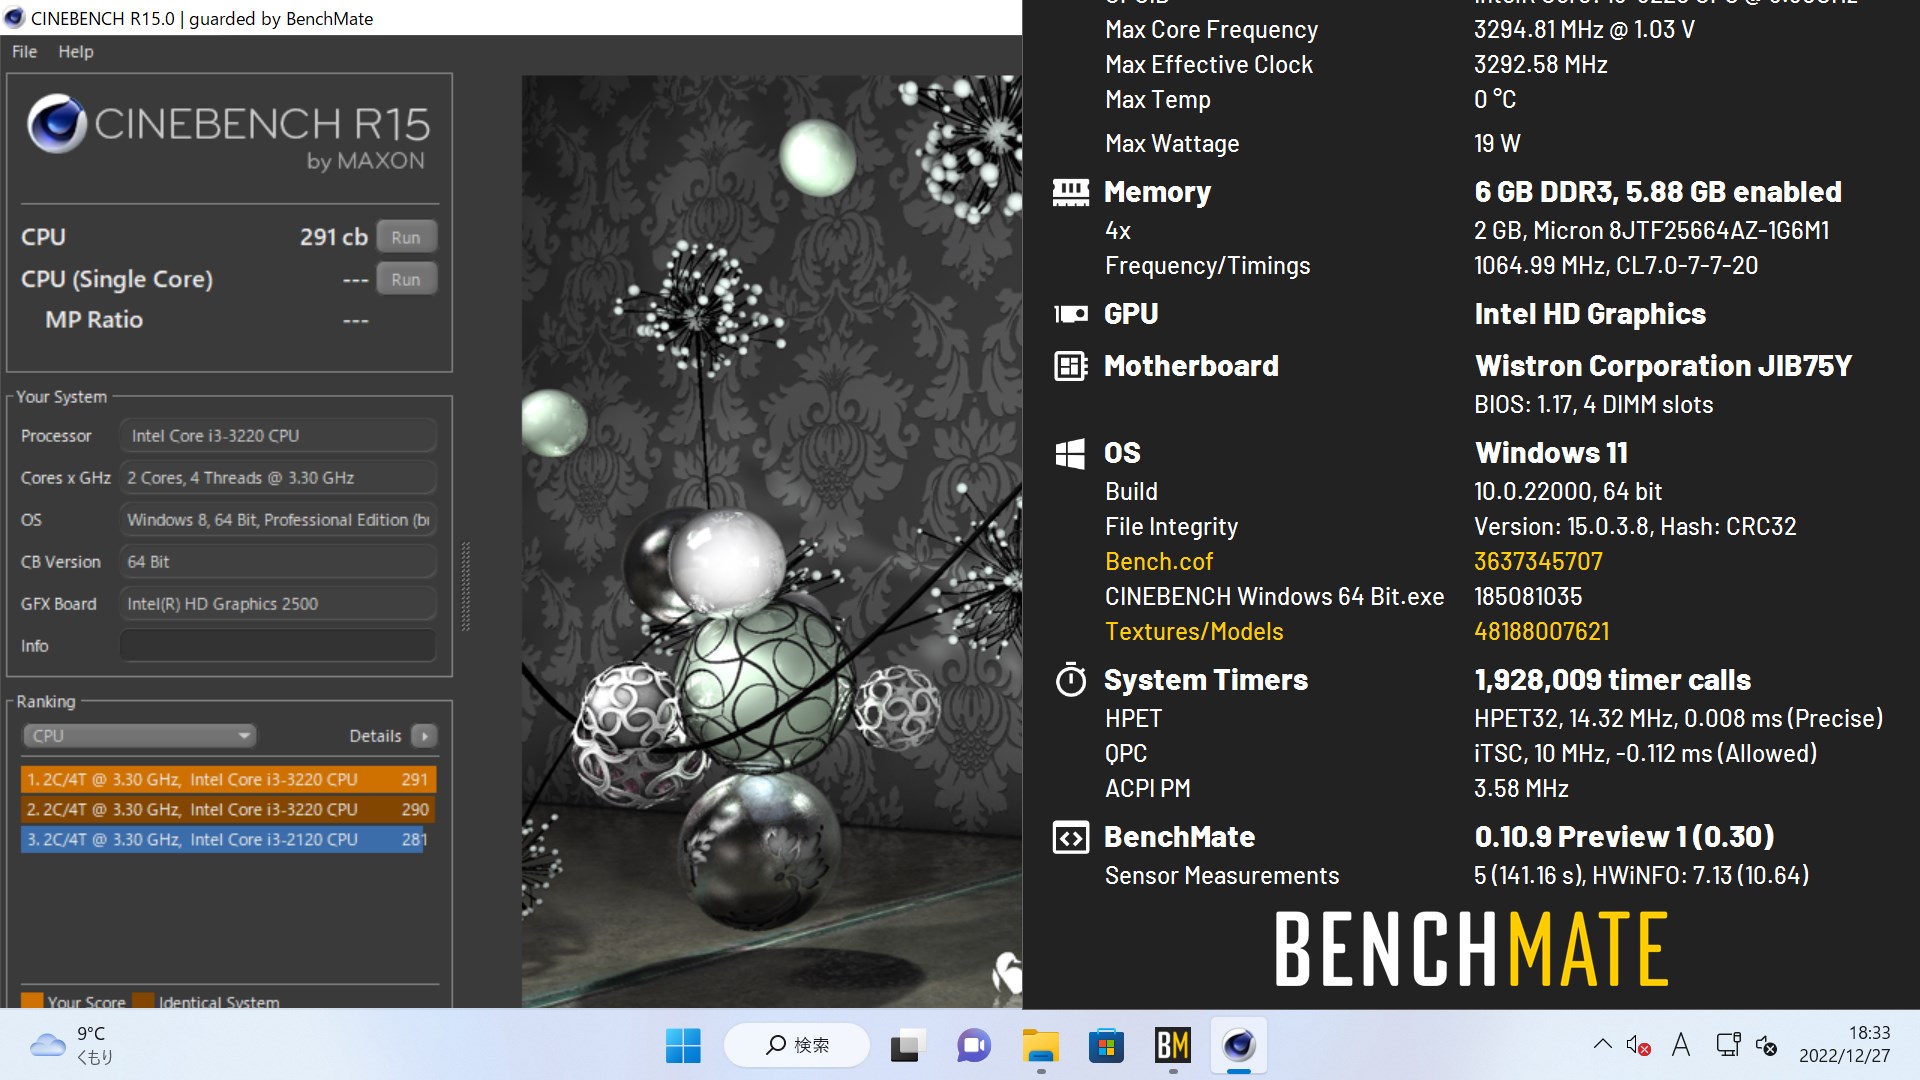Show hidden system tray icons
The width and height of the screenshot is (1920, 1080).
click(1602, 1045)
